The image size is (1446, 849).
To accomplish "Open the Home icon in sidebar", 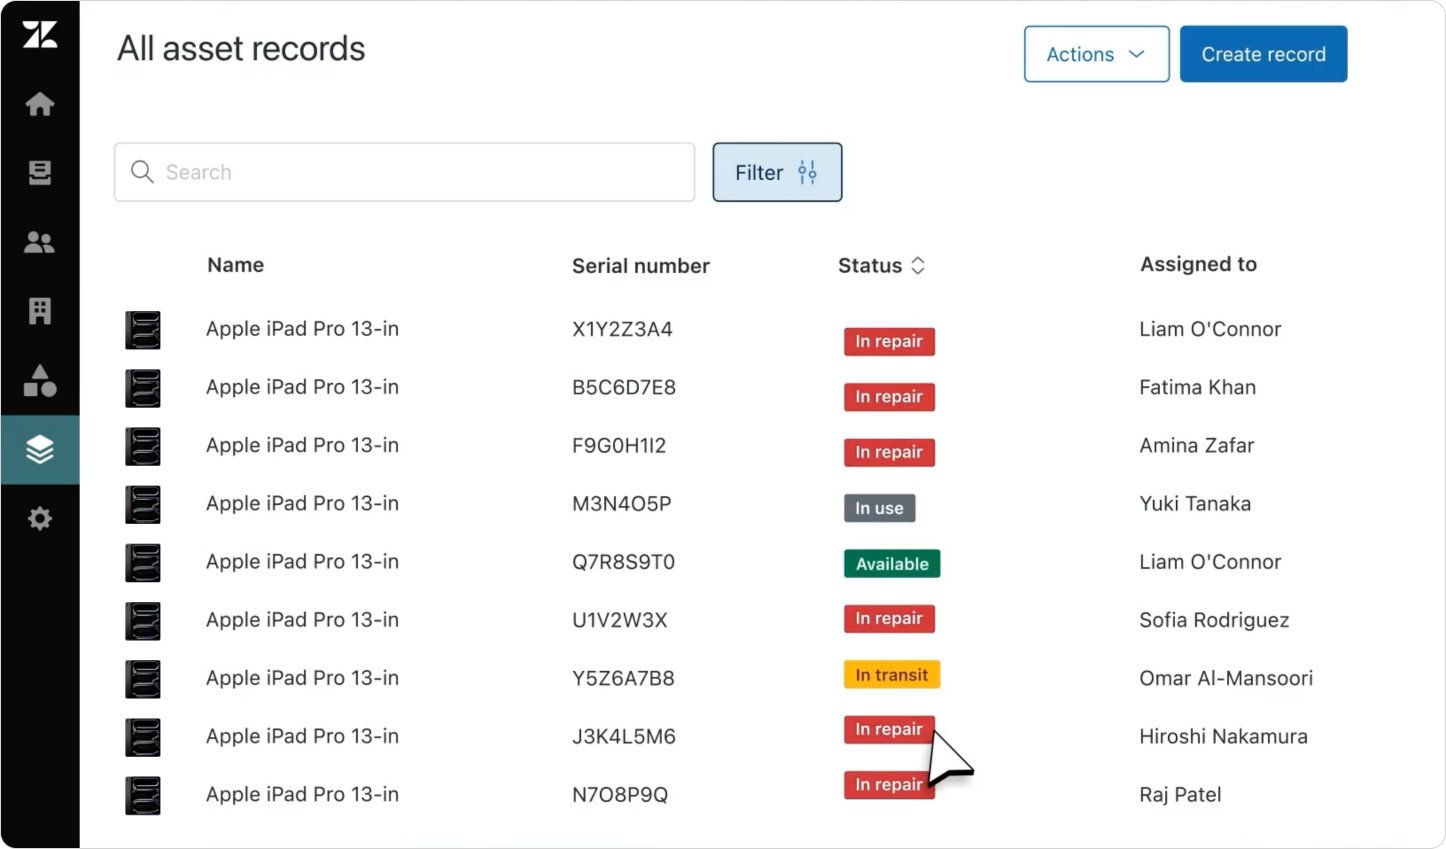I will [x=40, y=104].
